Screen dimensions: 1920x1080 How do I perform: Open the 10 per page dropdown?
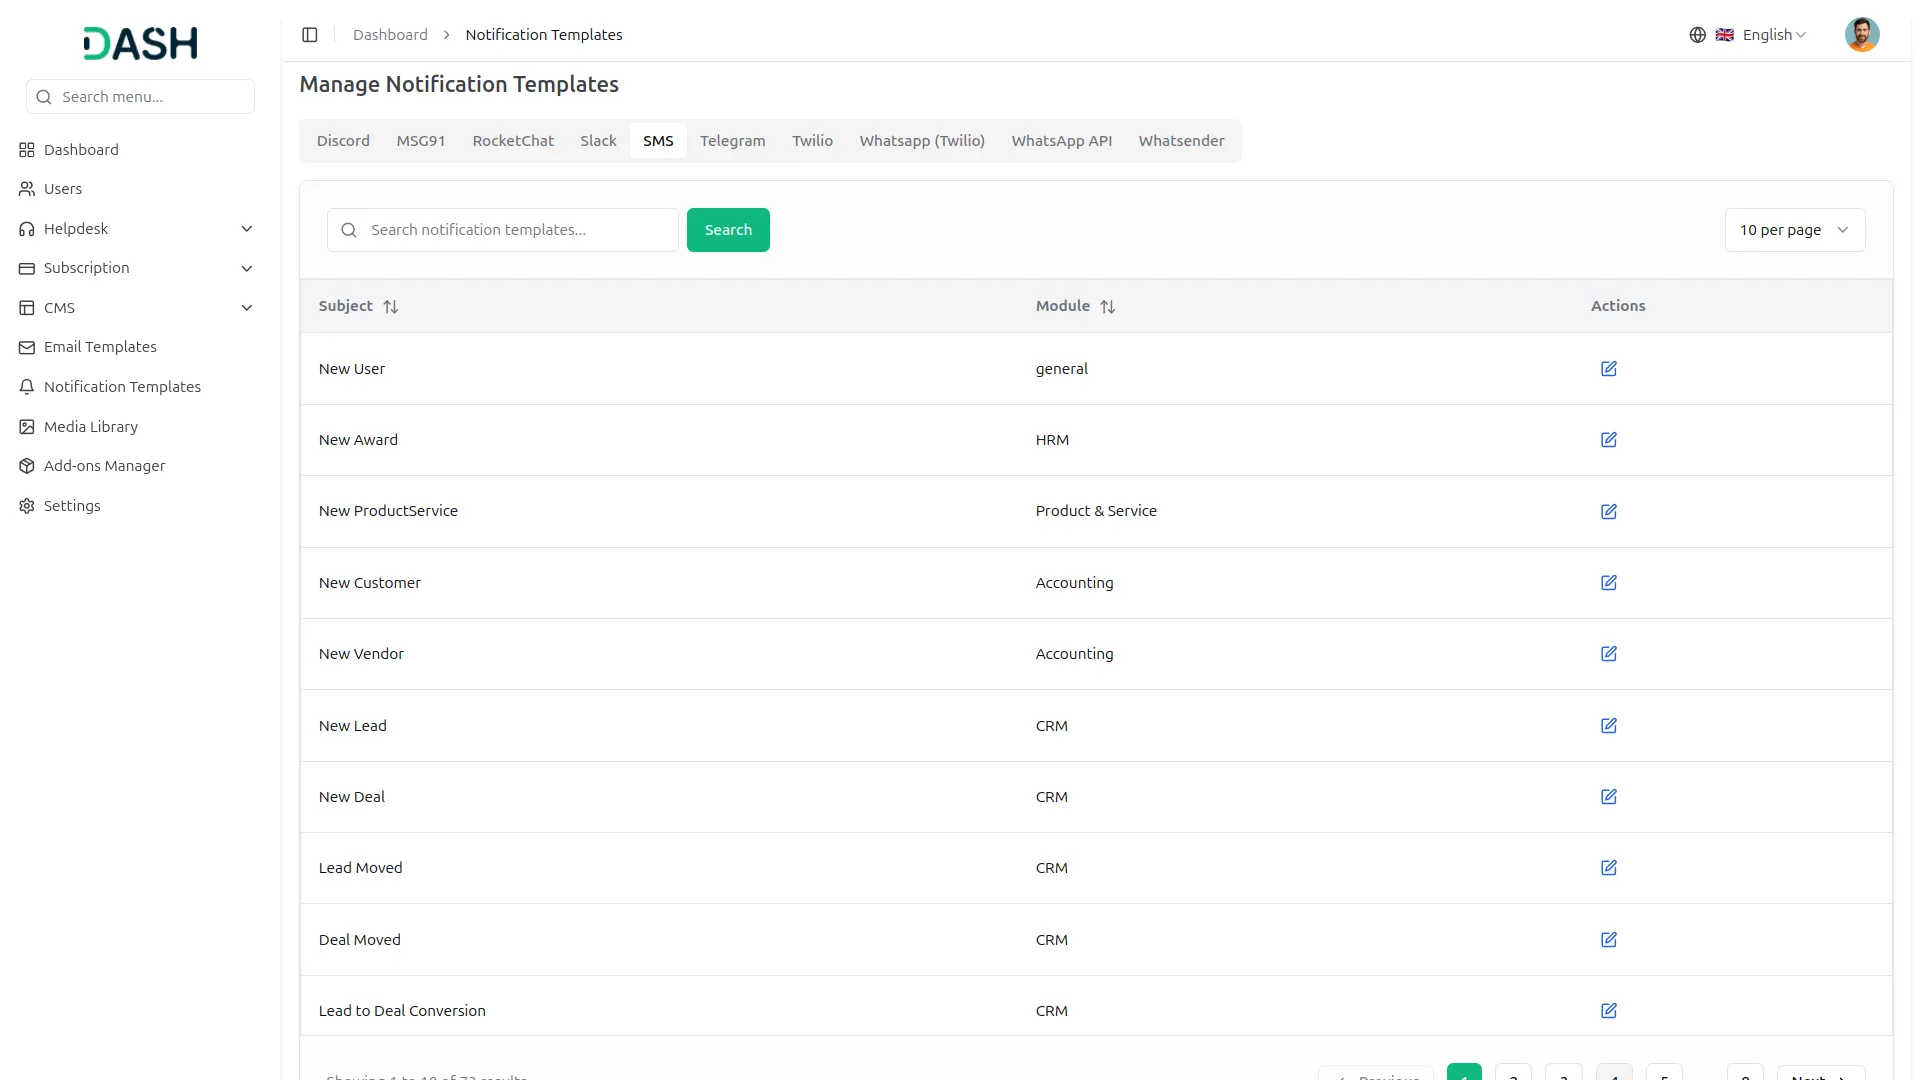pyautogui.click(x=1794, y=230)
